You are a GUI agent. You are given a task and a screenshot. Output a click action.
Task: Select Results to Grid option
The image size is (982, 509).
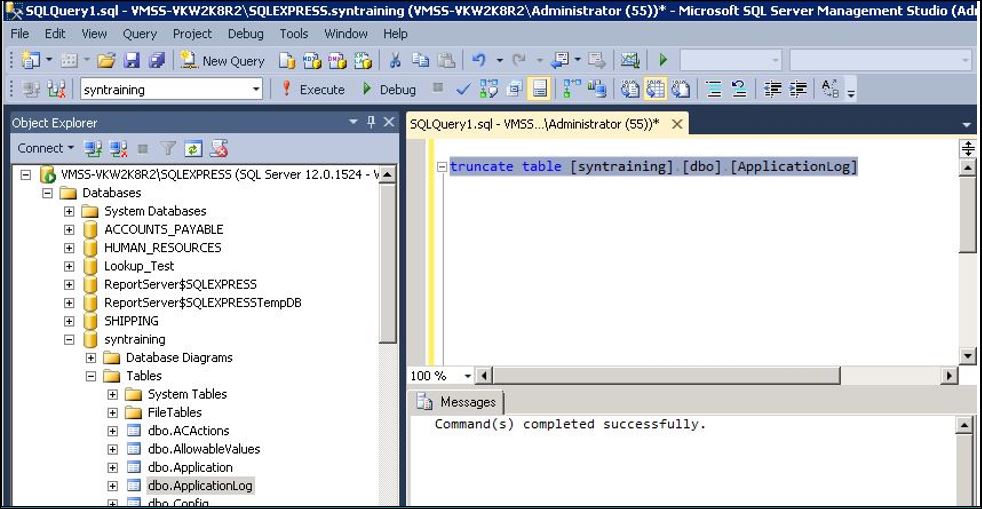[655, 90]
